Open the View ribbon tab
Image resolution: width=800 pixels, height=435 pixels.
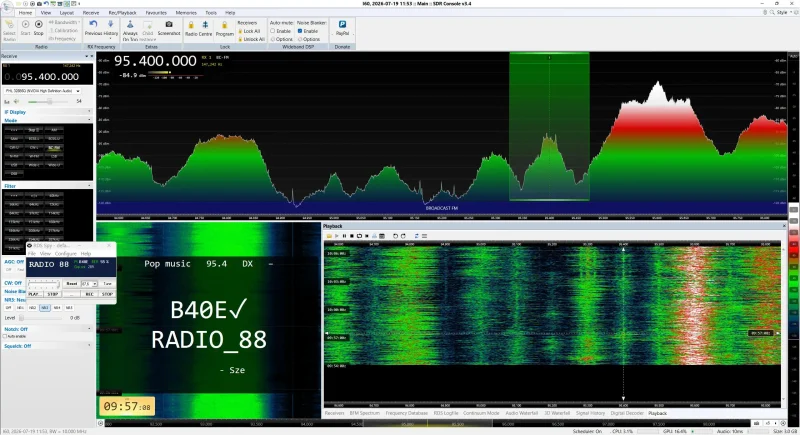click(46, 13)
